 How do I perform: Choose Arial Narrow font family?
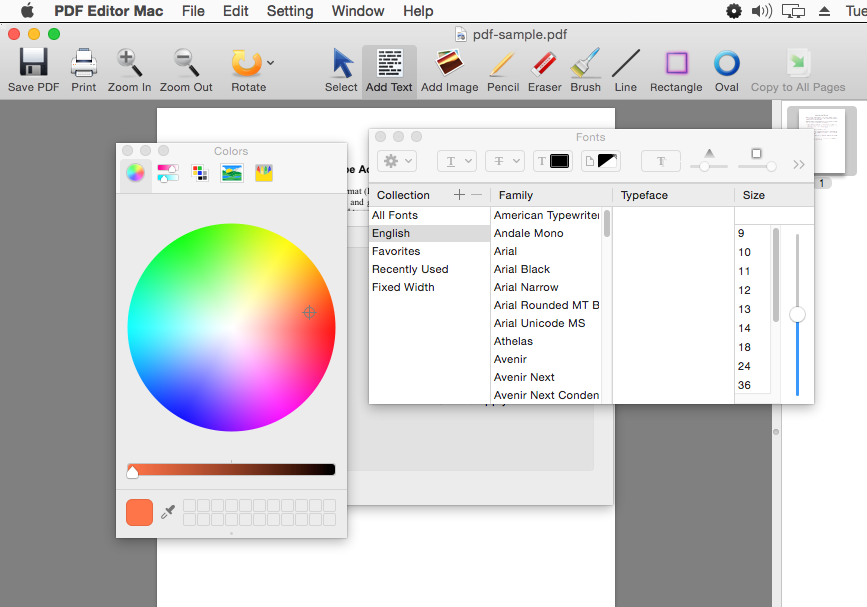[546, 287]
